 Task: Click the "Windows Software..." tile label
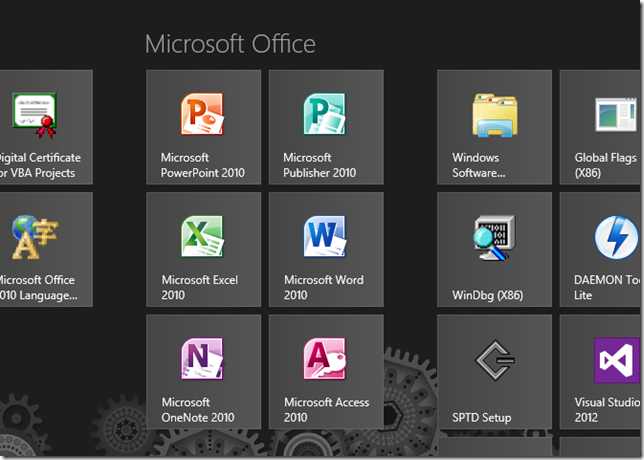479,165
